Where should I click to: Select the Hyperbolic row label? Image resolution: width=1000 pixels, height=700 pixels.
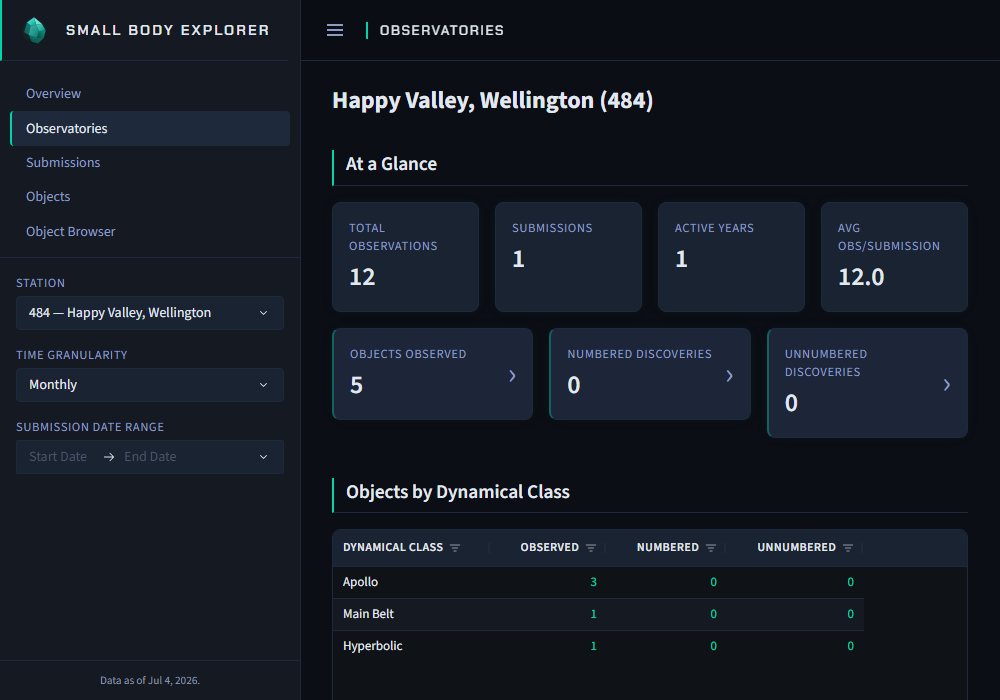(x=372, y=646)
